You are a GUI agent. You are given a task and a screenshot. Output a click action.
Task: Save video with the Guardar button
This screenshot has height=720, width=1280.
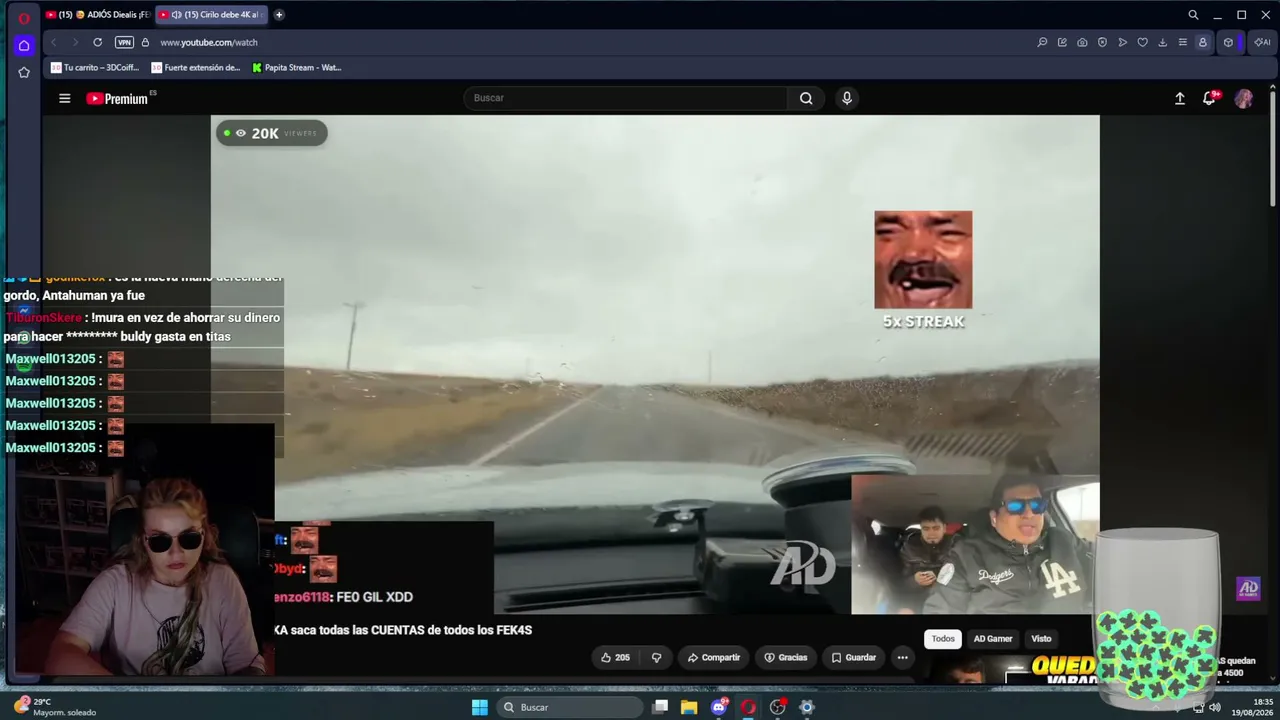[854, 657]
